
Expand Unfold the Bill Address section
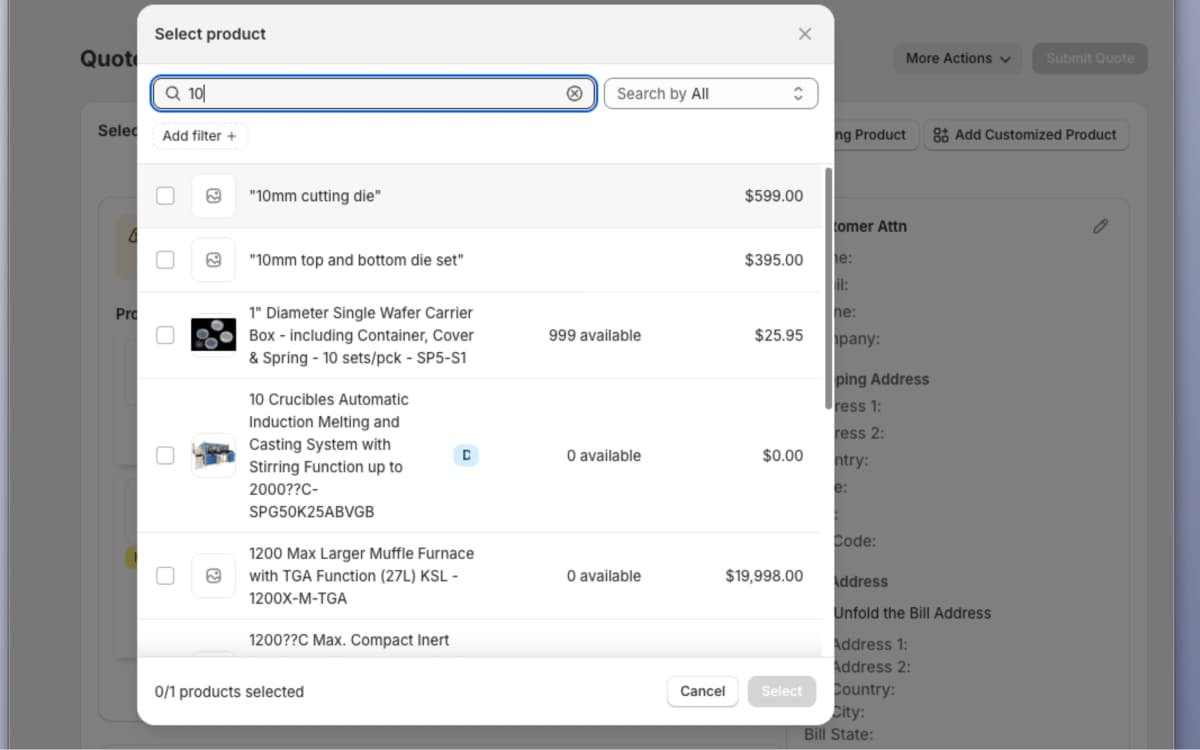[911, 612]
